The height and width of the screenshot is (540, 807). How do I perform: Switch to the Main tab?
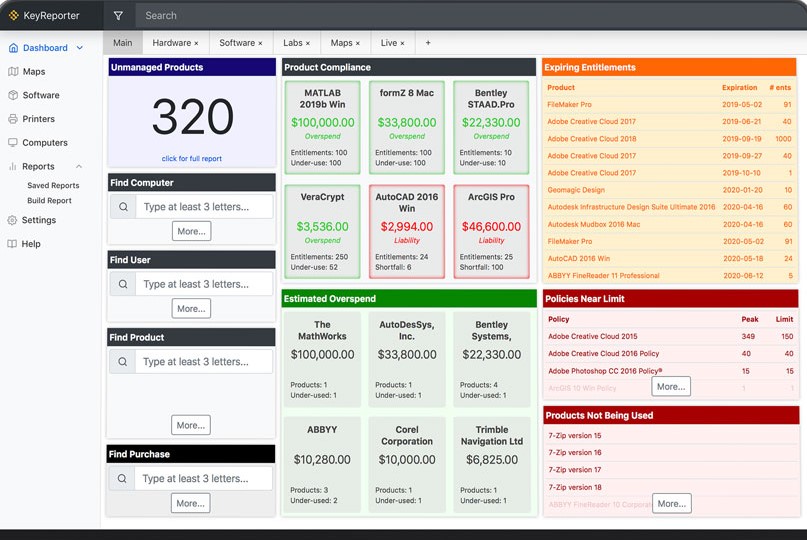pyautogui.click(x=122, y=43)
